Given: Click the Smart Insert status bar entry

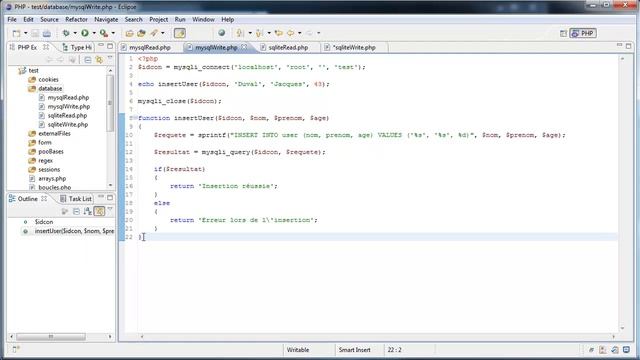Looking at the screenshot, I should point(354,350).
